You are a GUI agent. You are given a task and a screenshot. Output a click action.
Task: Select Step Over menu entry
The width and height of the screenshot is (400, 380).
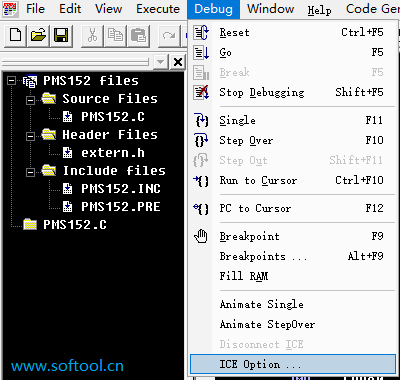tap(293, 140)
